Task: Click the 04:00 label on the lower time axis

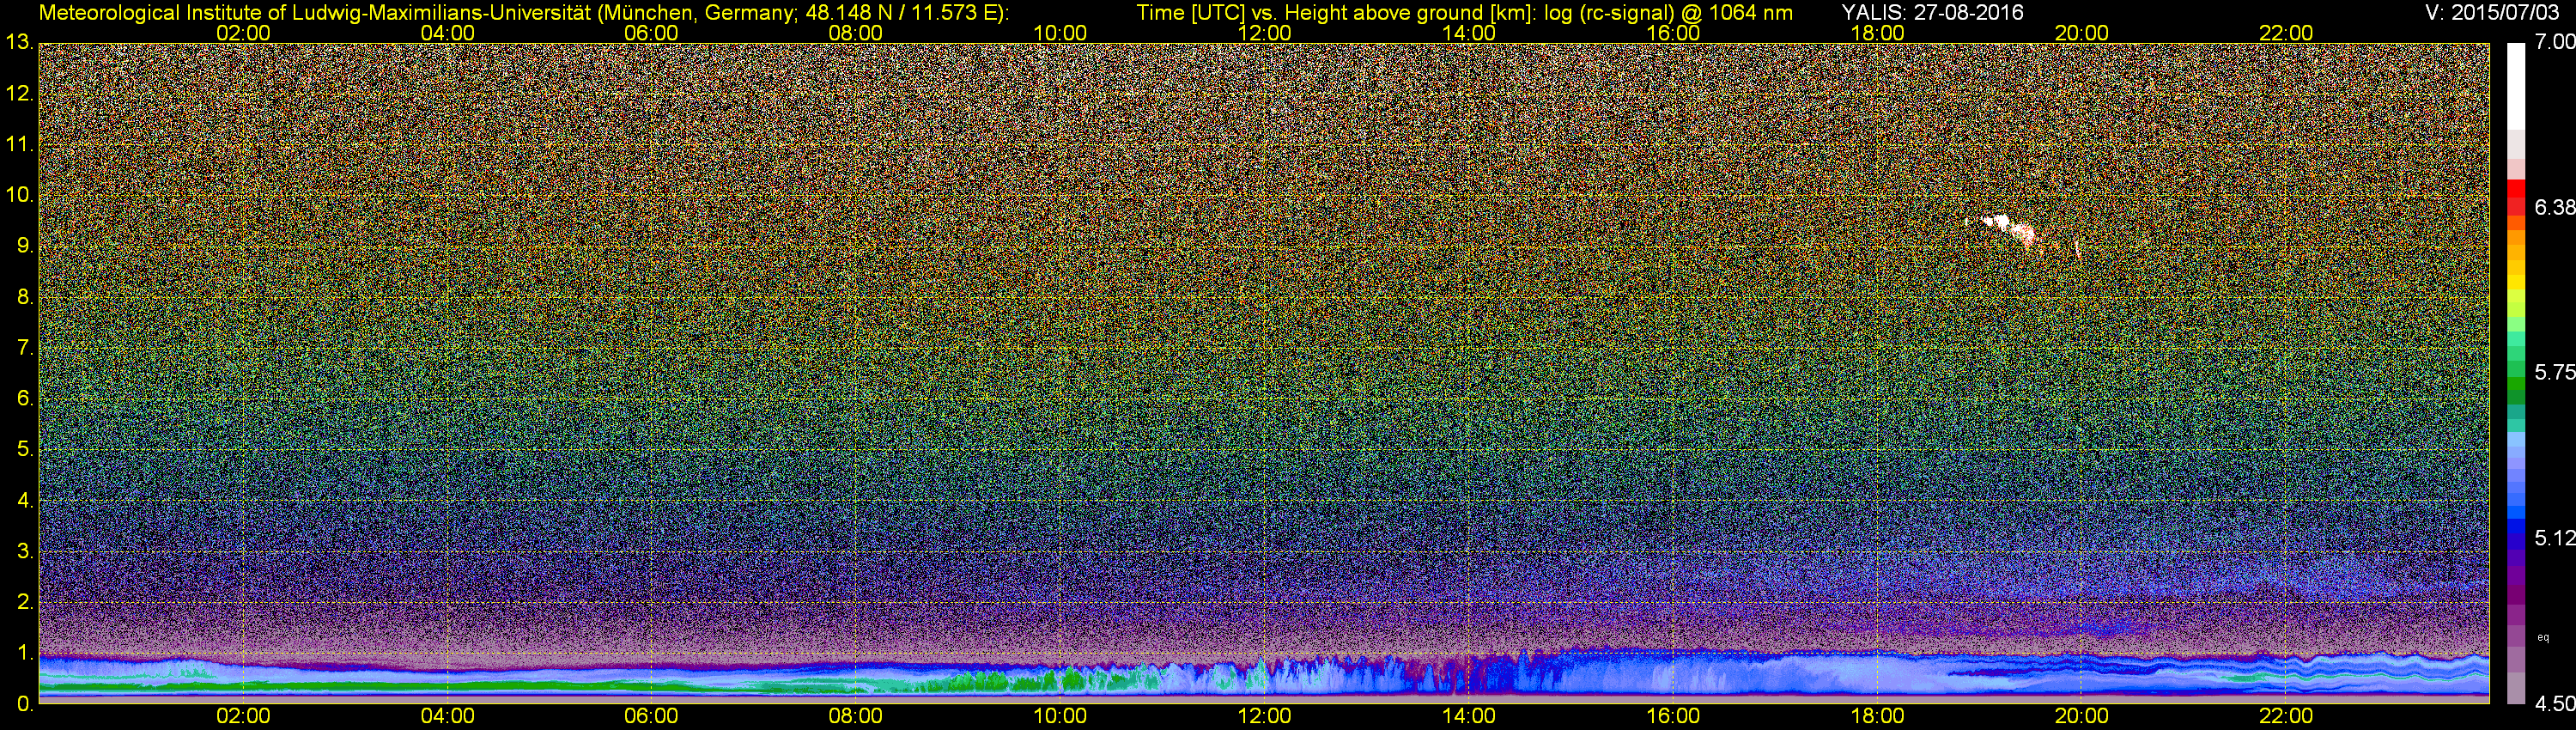Action: pyautogui.click(x=447, y=717)
